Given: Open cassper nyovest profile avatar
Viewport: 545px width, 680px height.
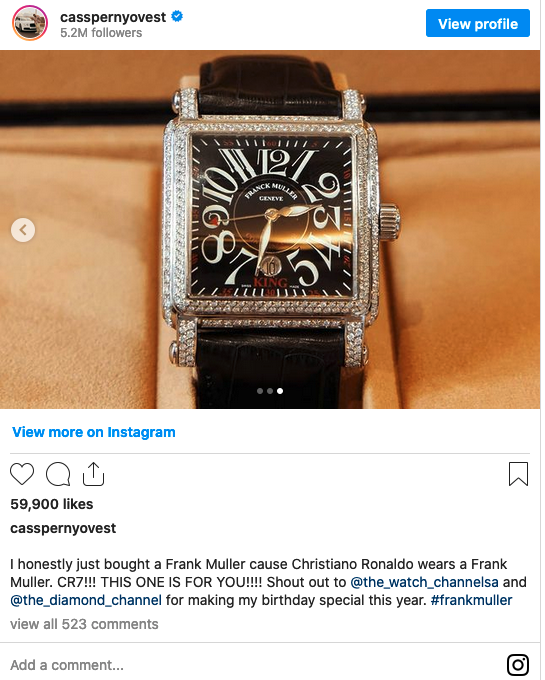Looking at the screenshot, I should (x=30, y=23).
